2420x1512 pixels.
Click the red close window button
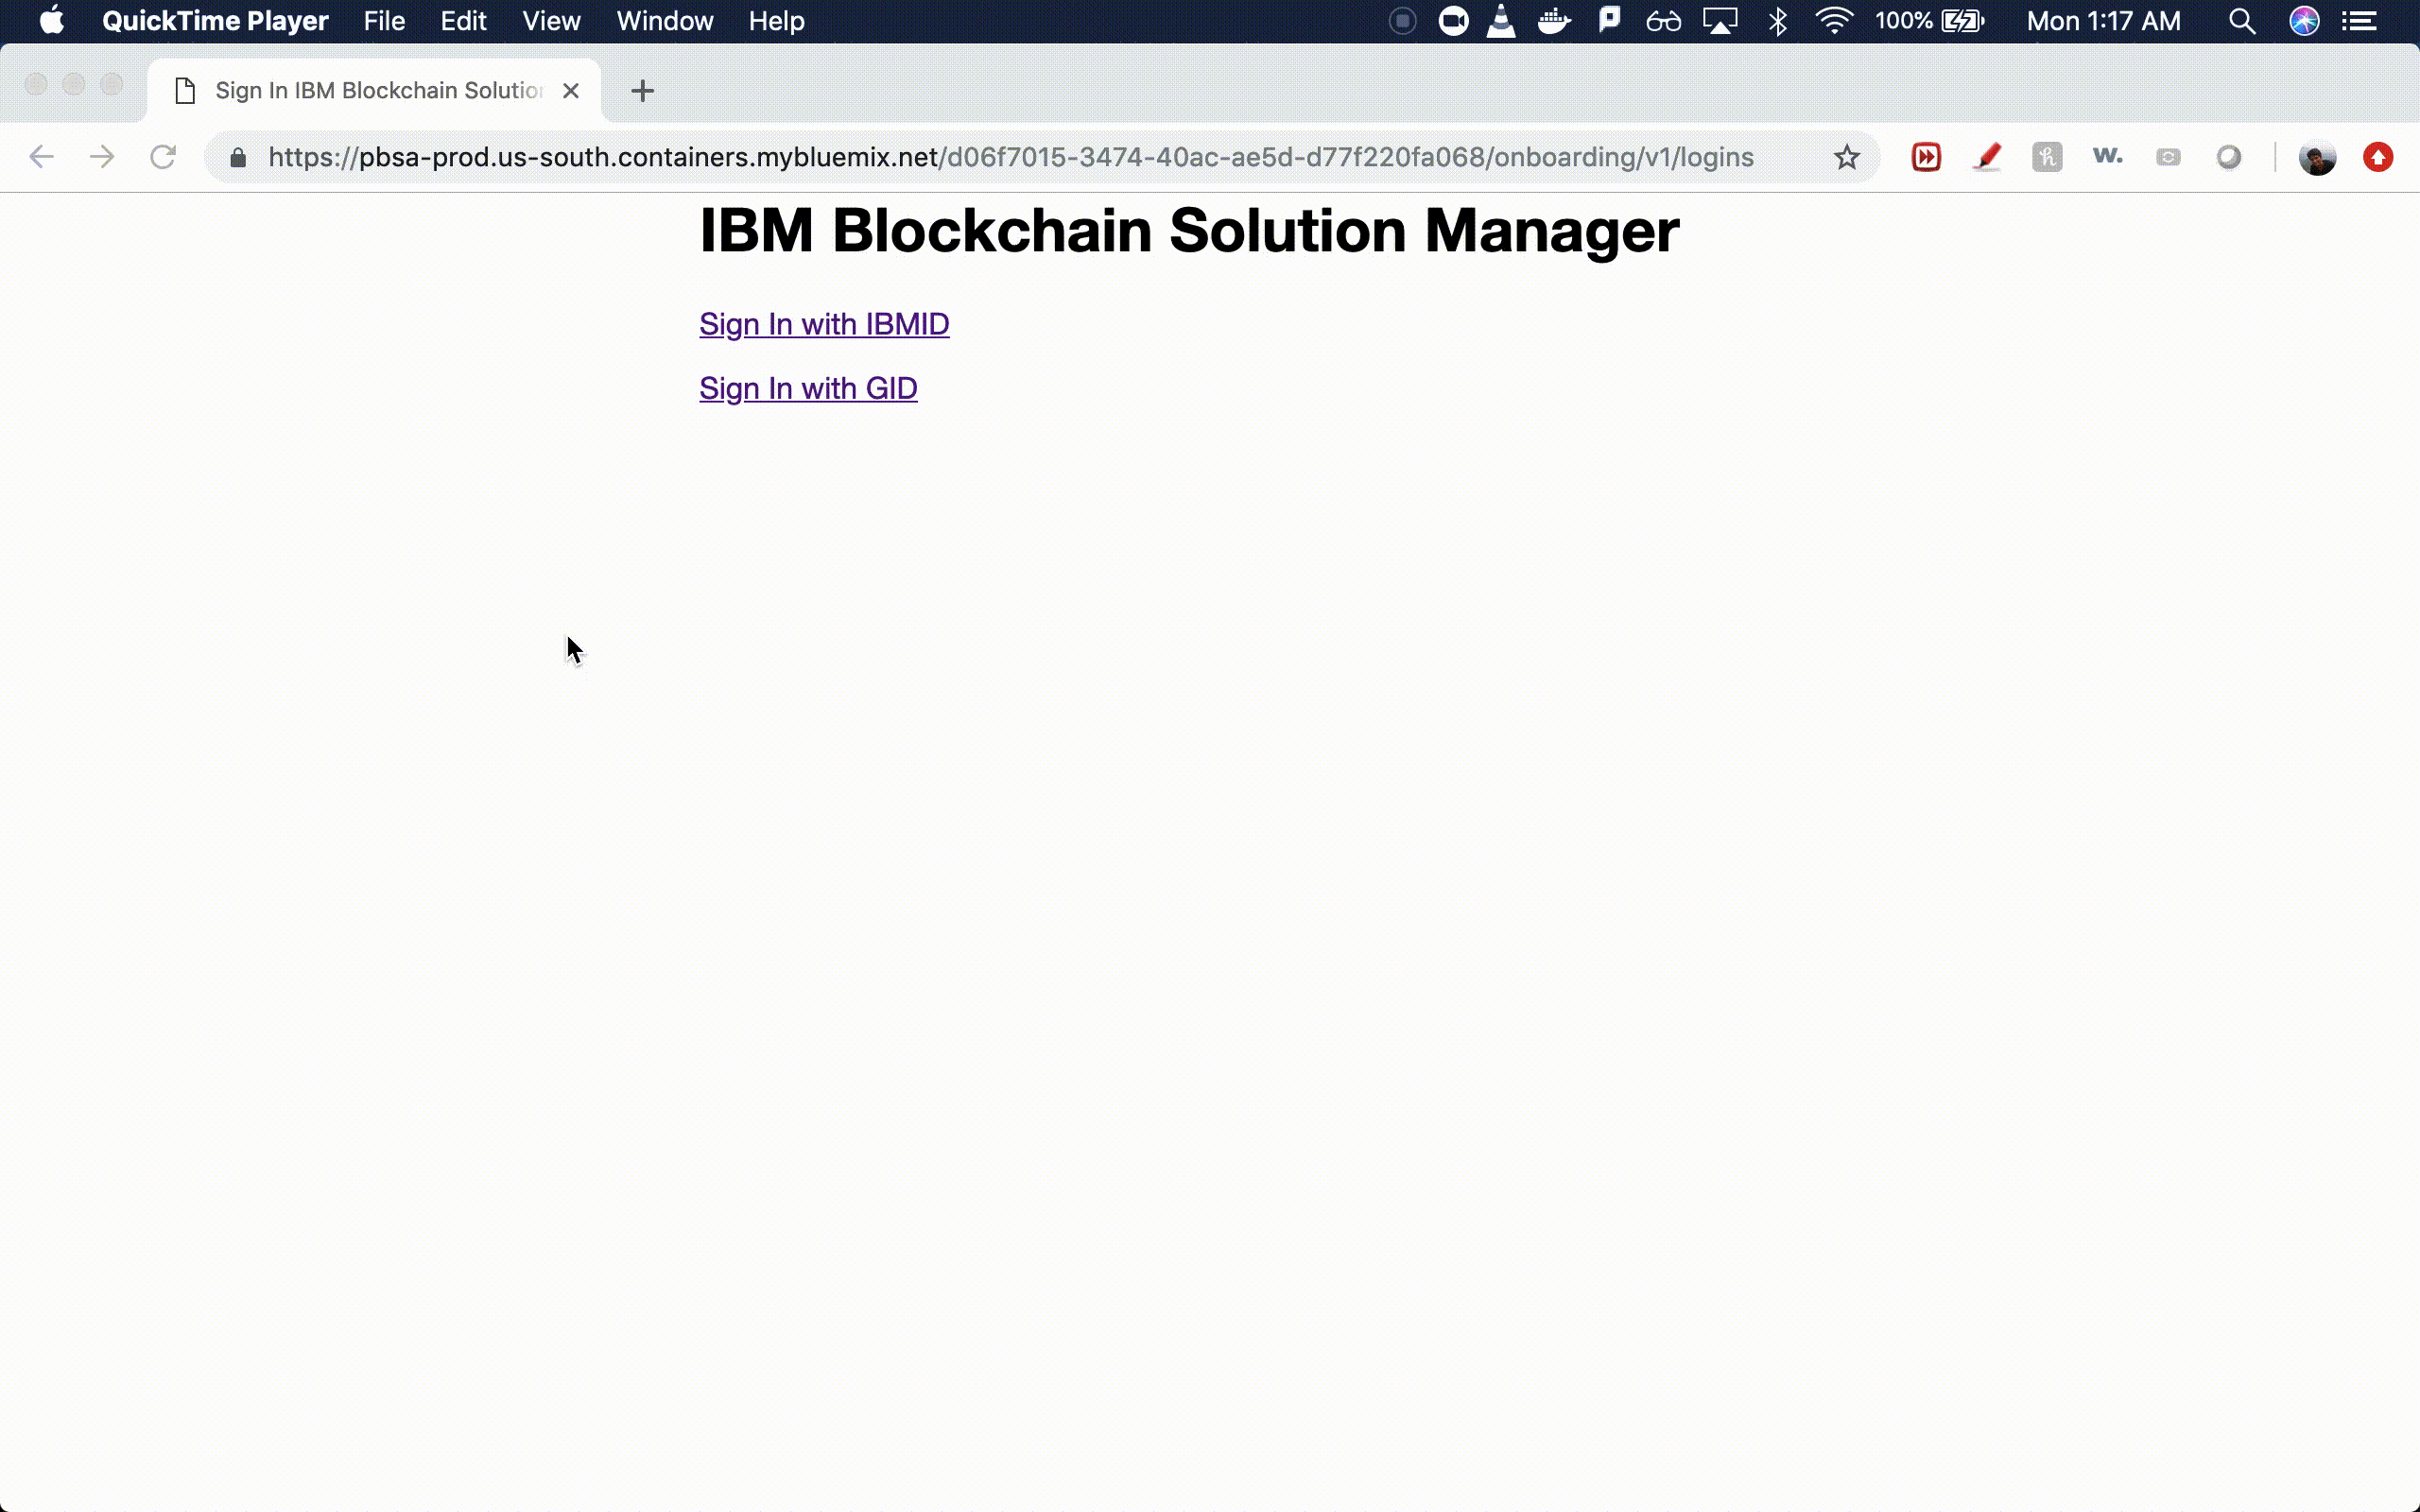coord(36,84)
